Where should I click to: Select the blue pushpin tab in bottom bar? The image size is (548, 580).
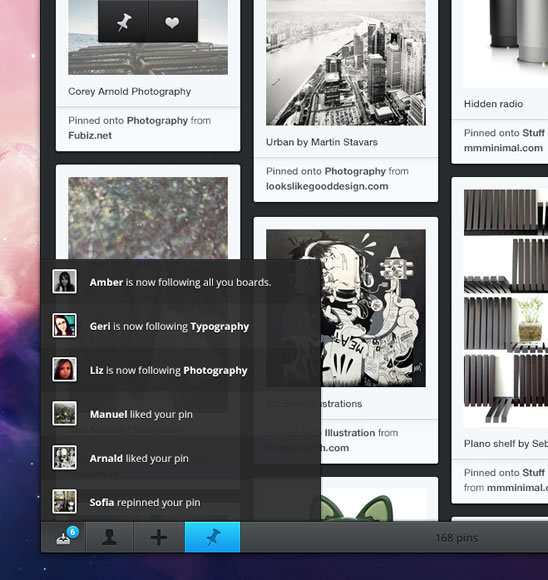[212, 537]
